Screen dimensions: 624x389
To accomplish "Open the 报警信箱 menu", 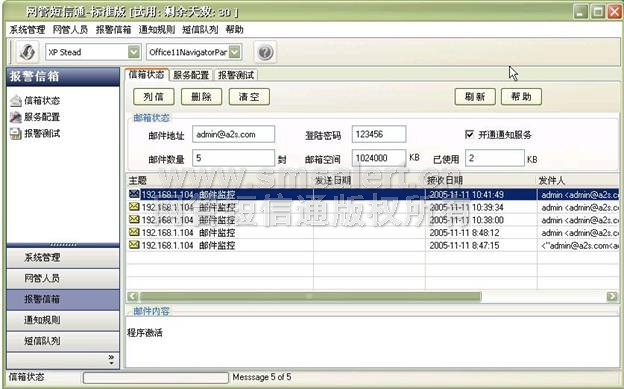I will pos(113,29).
